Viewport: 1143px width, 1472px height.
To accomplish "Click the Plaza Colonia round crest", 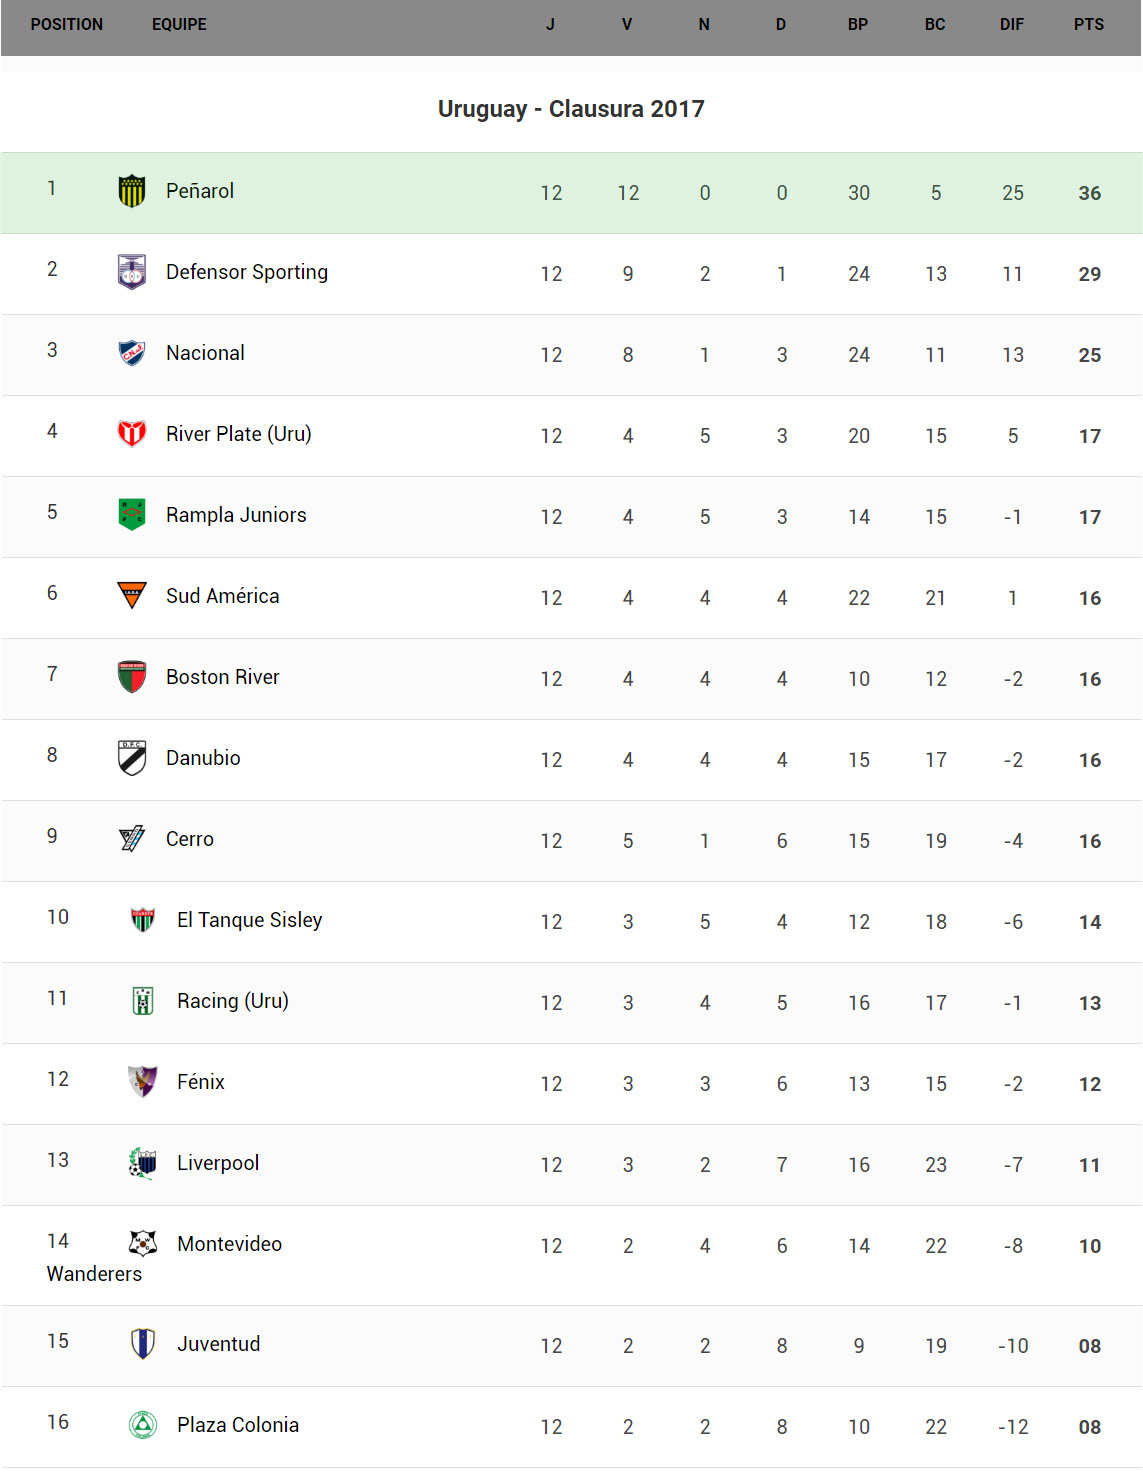I will tap(143, 1425).
